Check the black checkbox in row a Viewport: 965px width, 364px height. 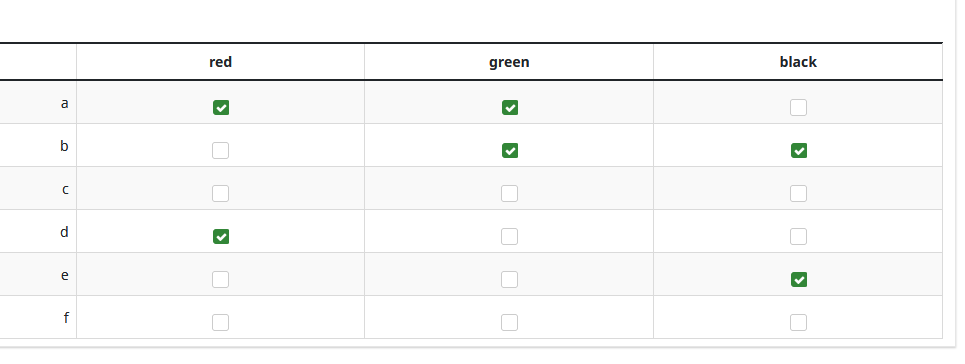tap(798, 108)
